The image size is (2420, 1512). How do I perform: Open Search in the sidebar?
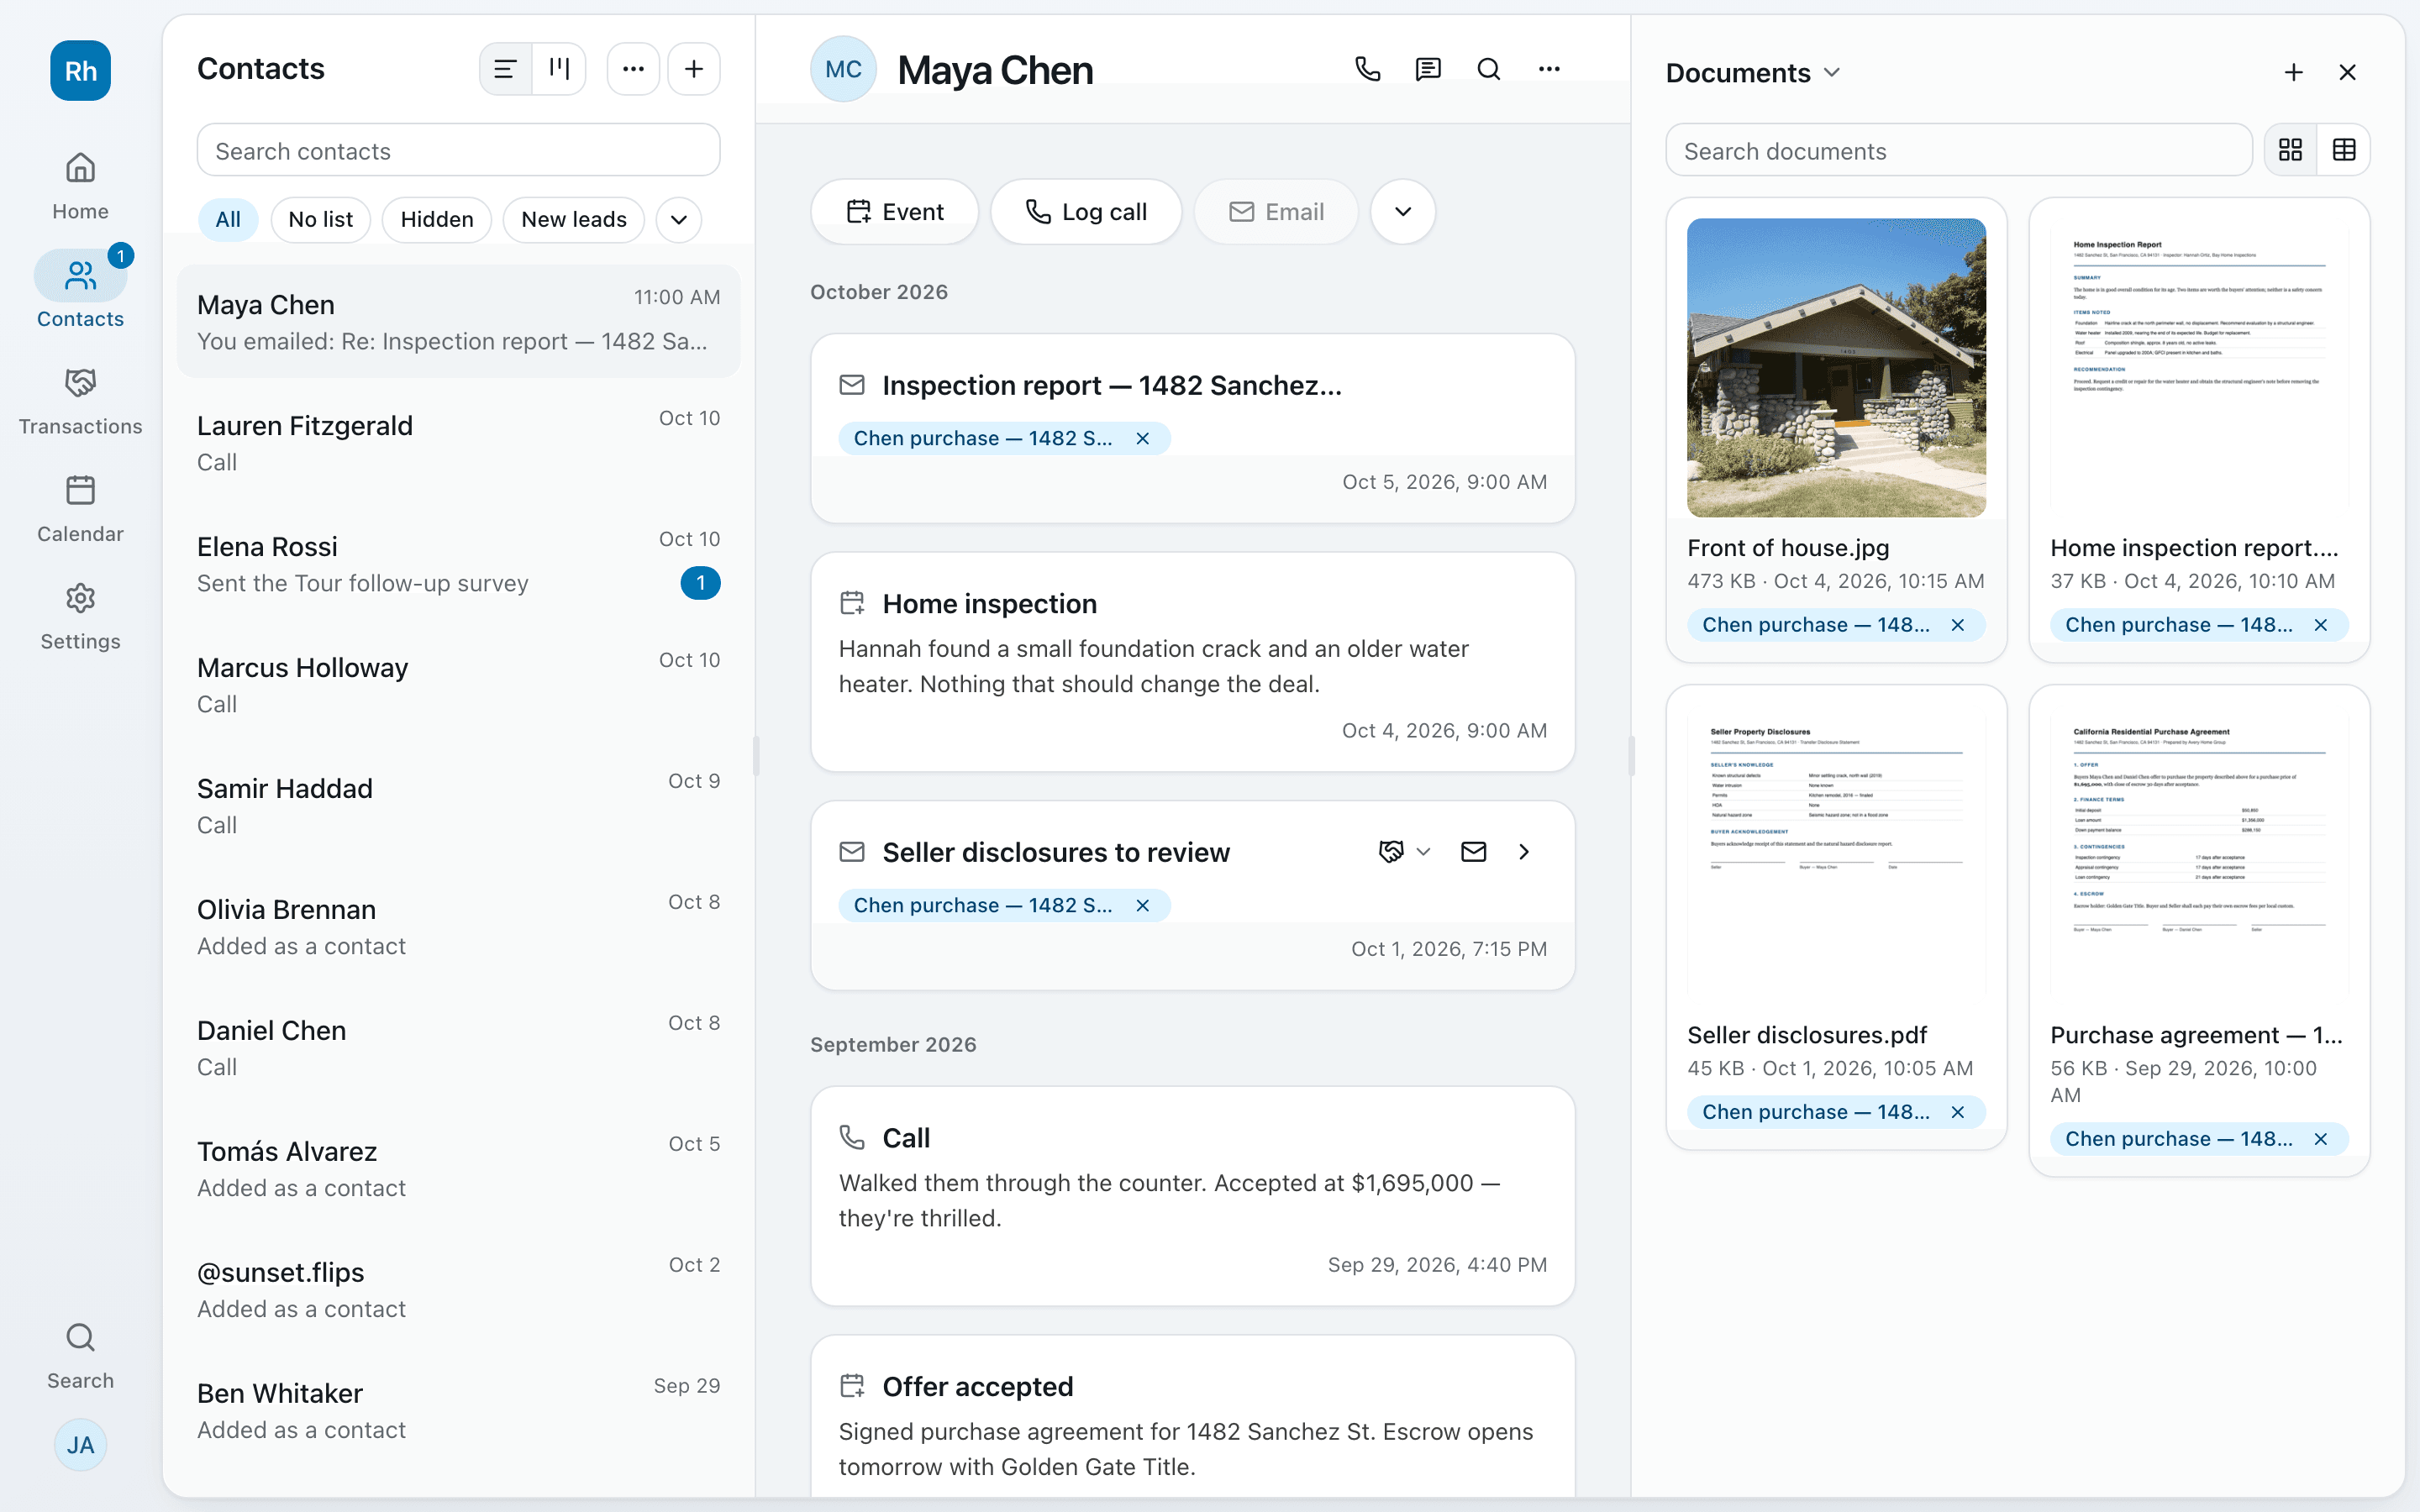pos(80,1356)
